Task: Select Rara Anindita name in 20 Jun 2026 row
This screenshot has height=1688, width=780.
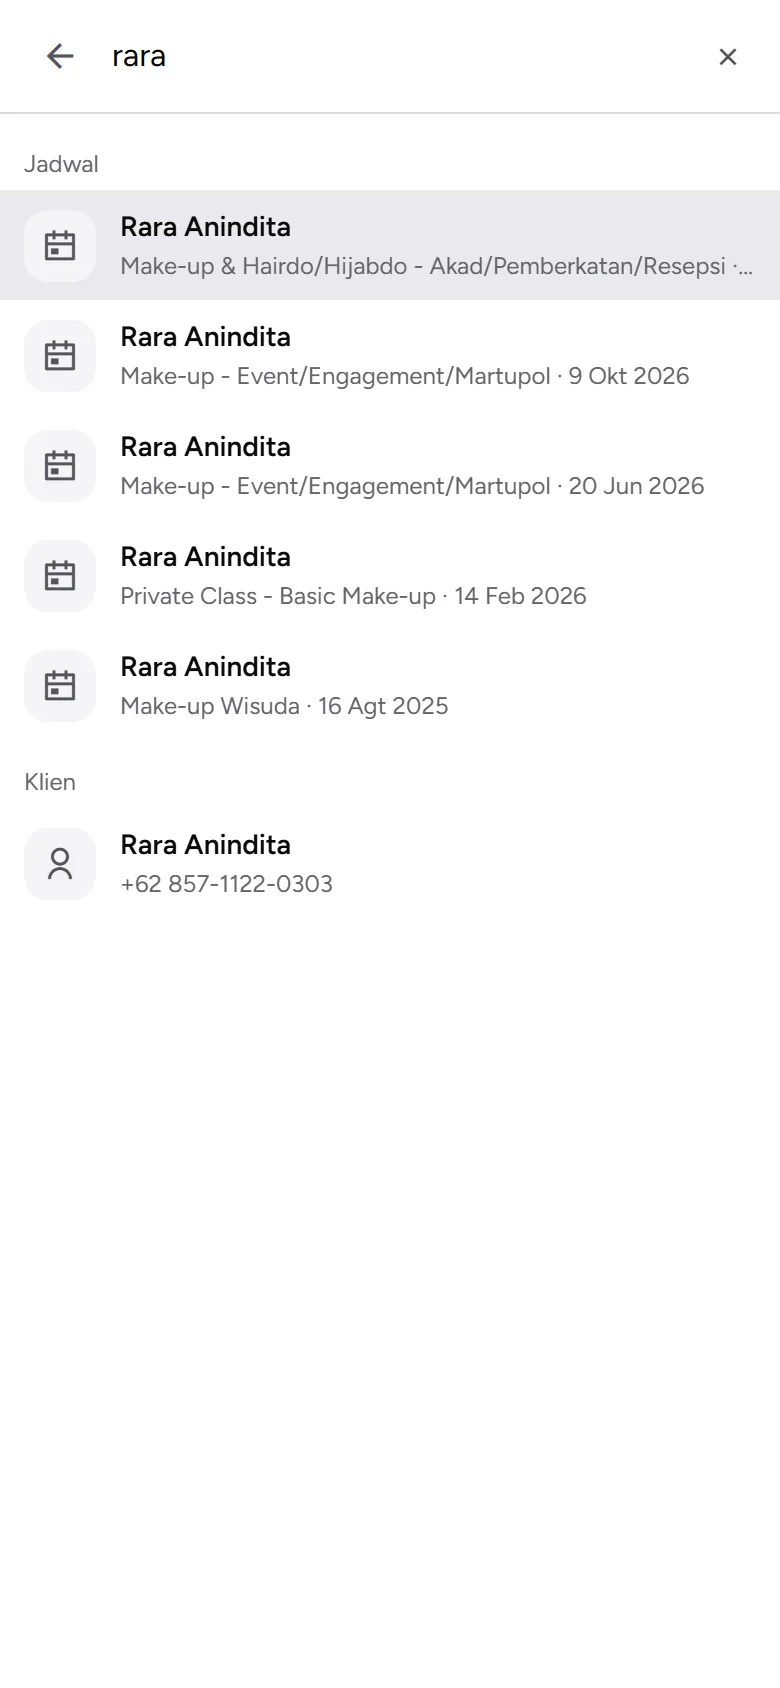Action: [x=205, y=447]
